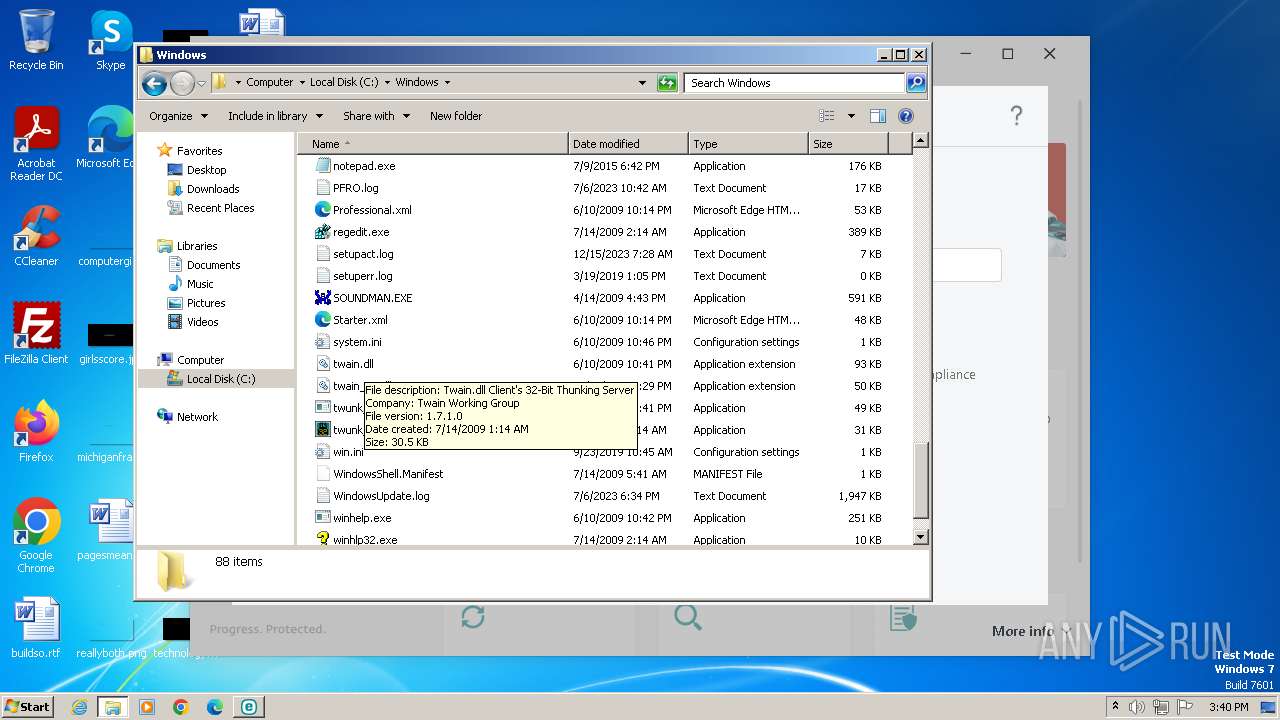Select Desktop under Favorites
Image resolution: width=1280 pixels, height=720 pixels.
206,170
